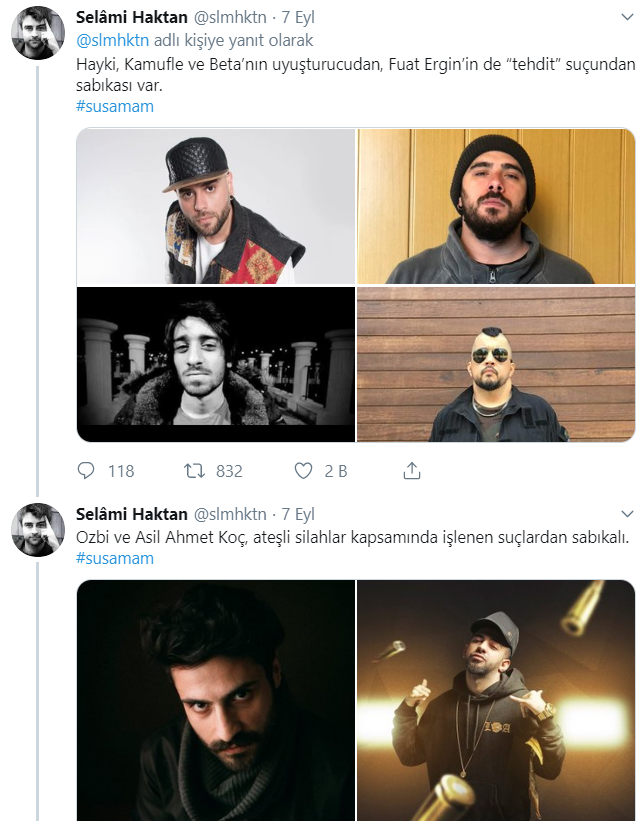The image size is (638, 821).
Task: Like the first tweet with the heart icon
Action: point(304,470)
